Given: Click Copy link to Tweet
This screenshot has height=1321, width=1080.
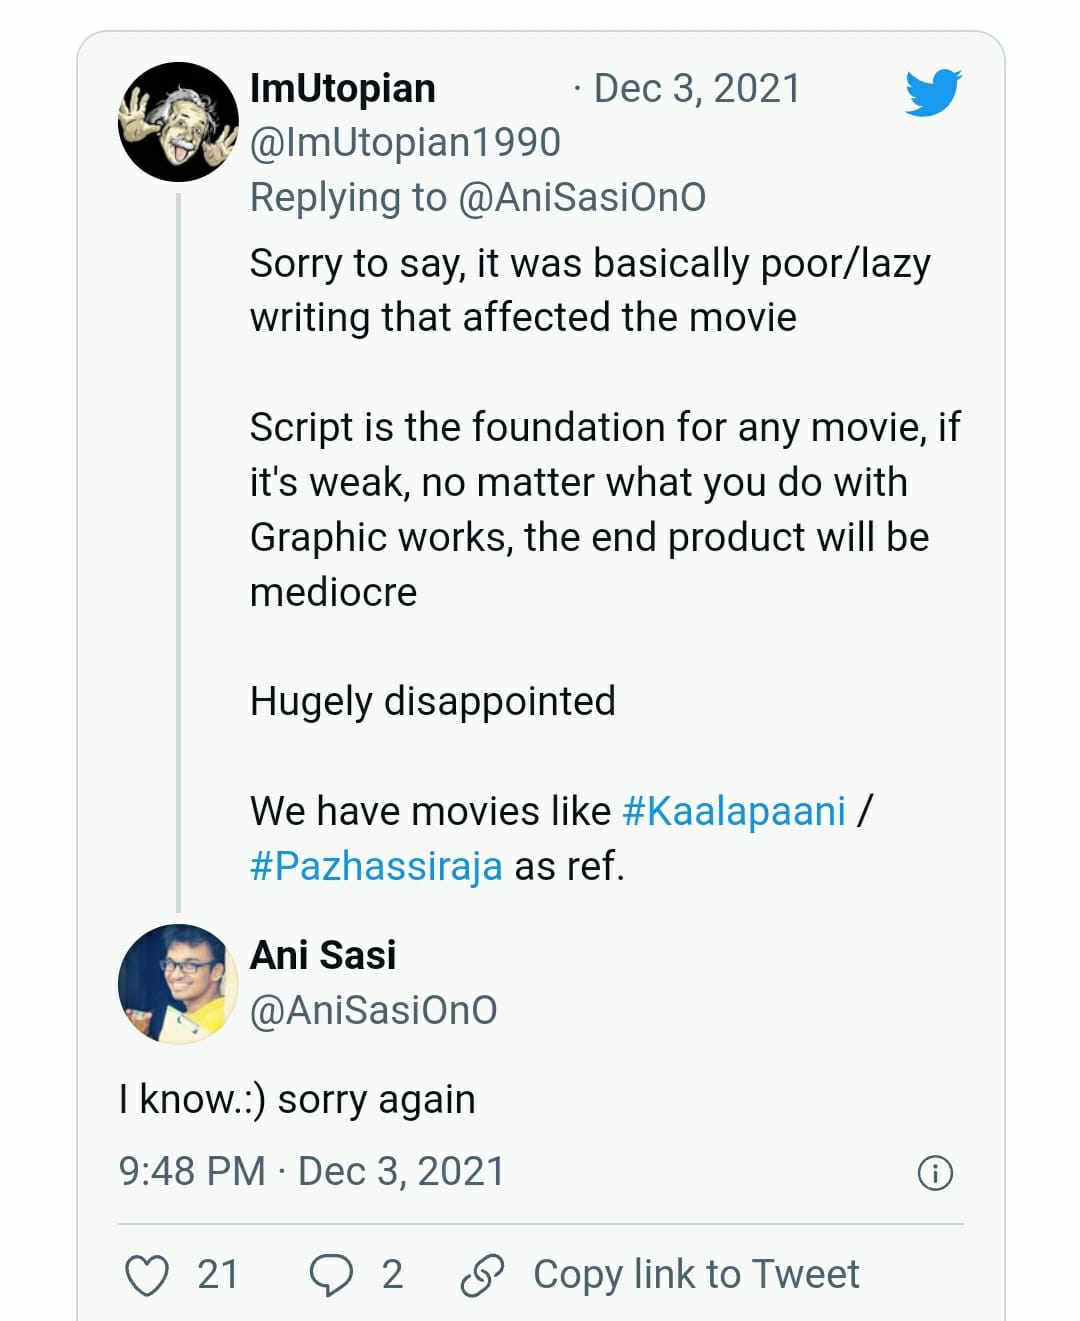Looking at the screenshot, I should click(696, 1275).
